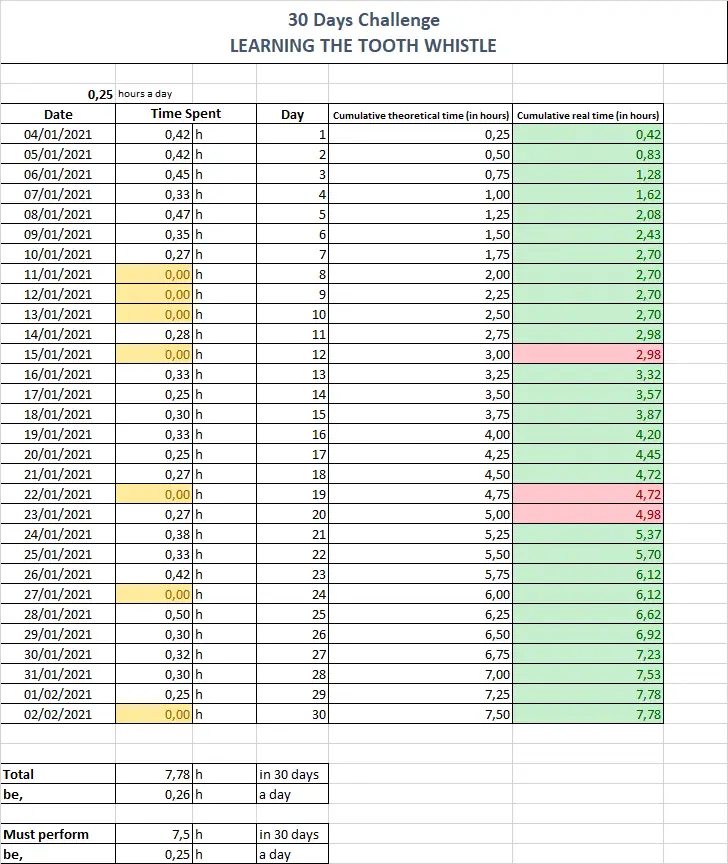Select the date cell 04/01/2021
The image size is (728, 864).
[58, 134]
